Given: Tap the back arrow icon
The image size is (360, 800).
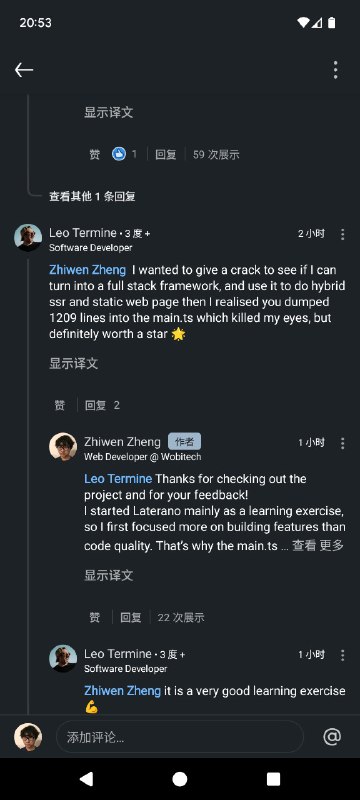Looking at the screenshot, I should (x=24, y=70).
